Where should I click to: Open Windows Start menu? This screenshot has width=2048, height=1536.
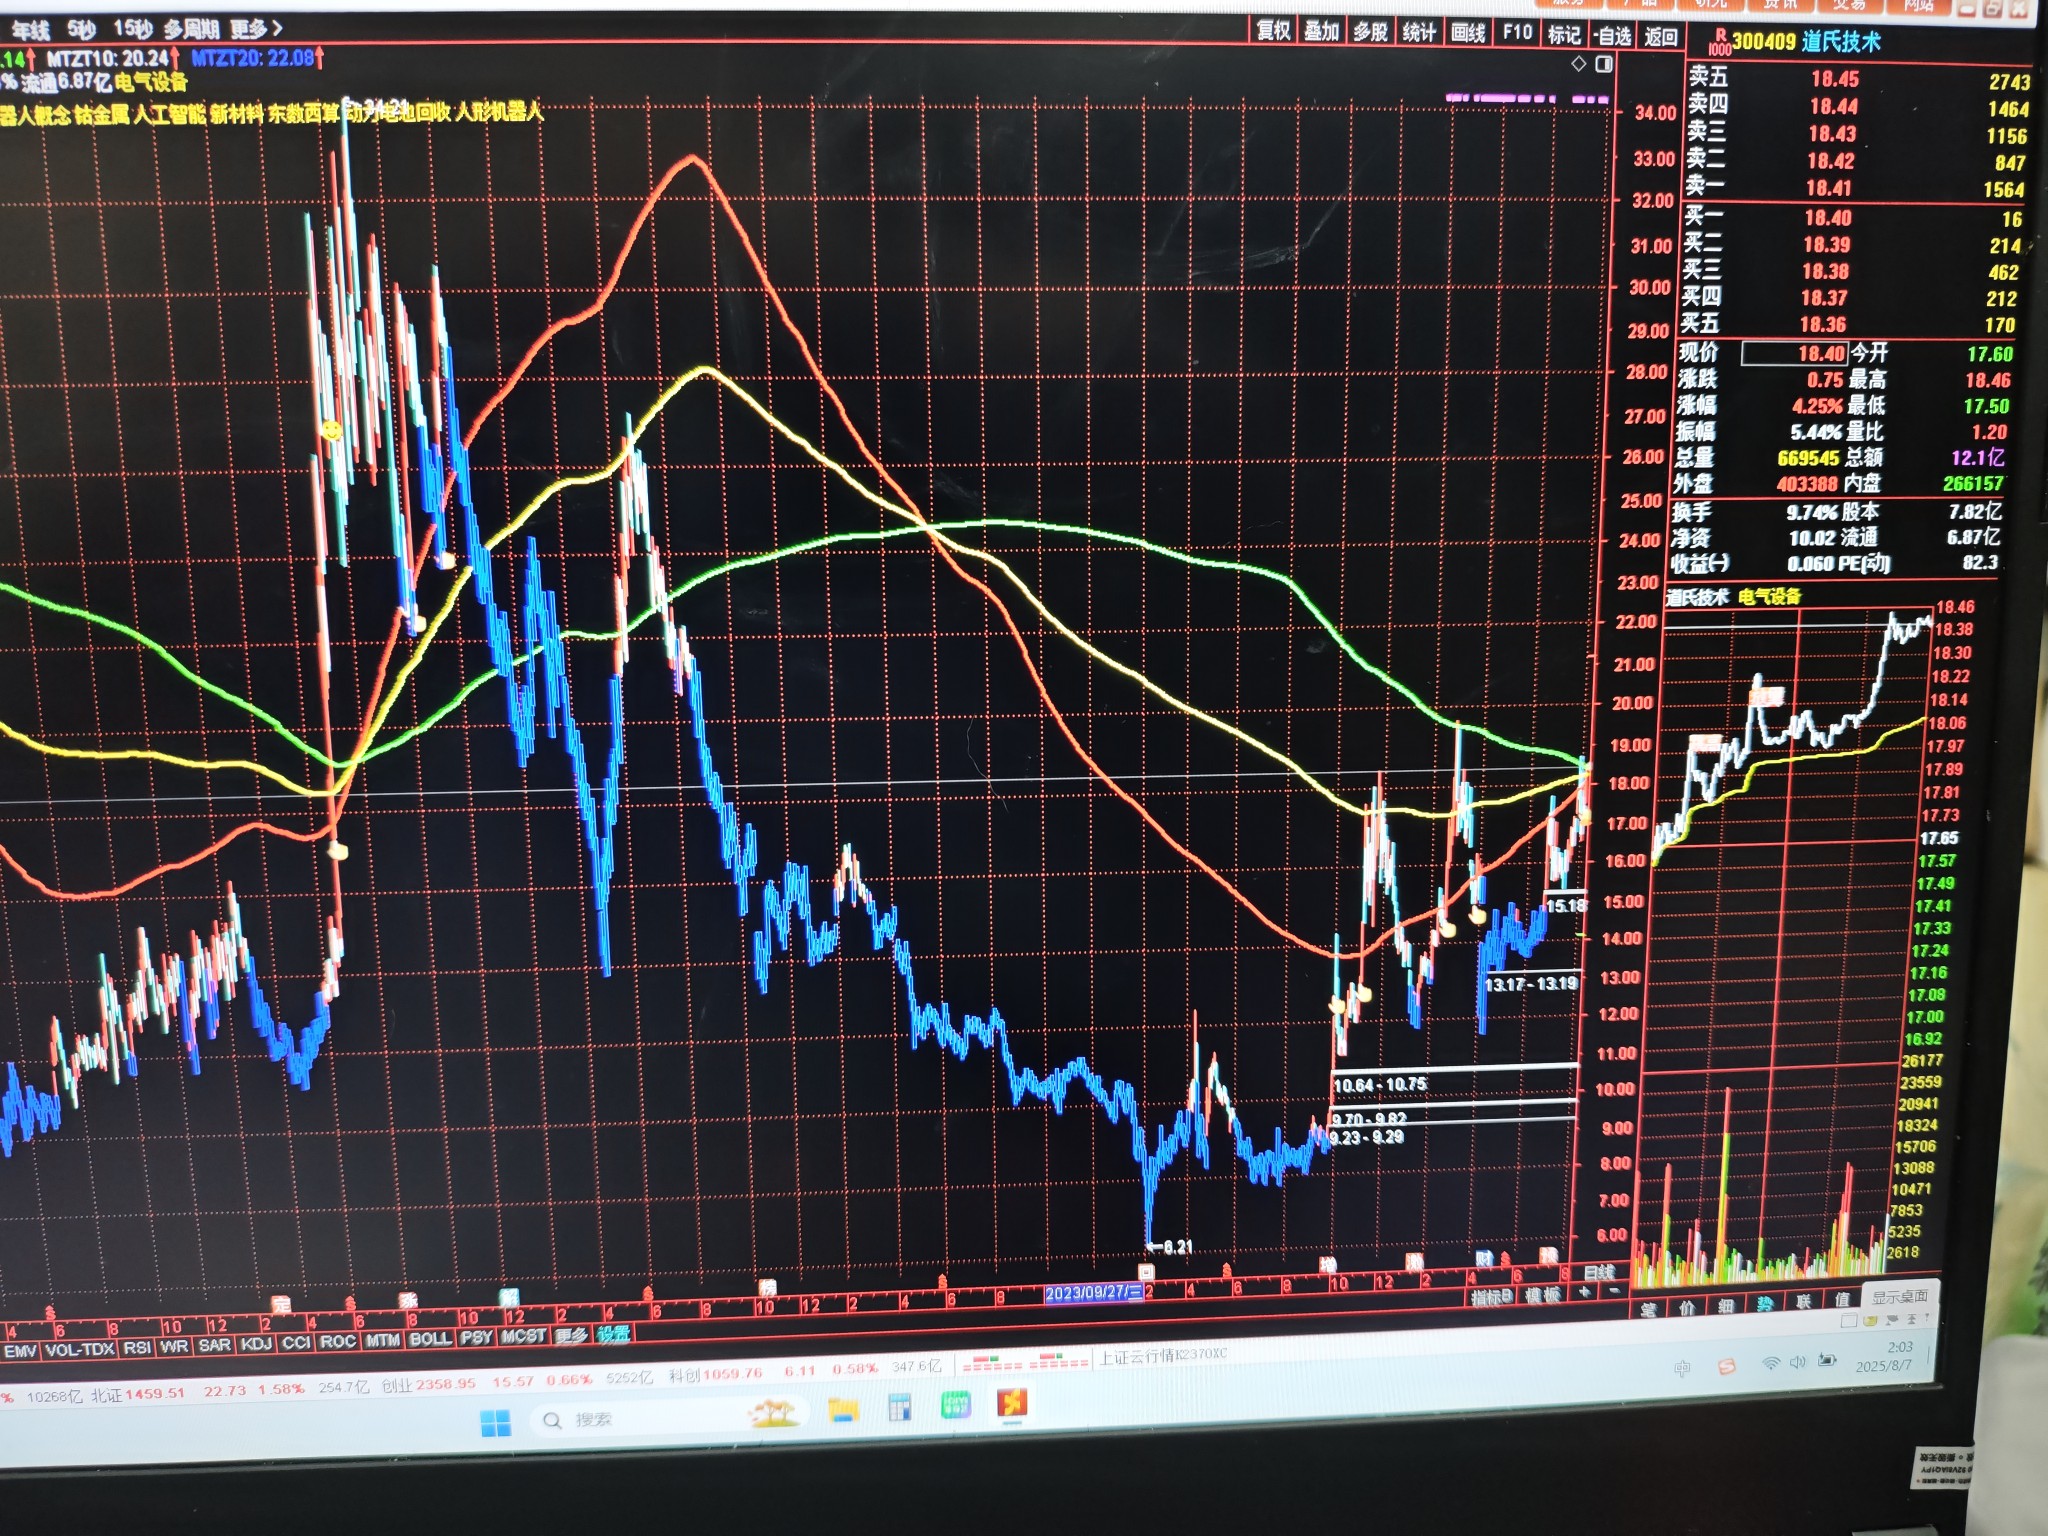coord(495,1421)
